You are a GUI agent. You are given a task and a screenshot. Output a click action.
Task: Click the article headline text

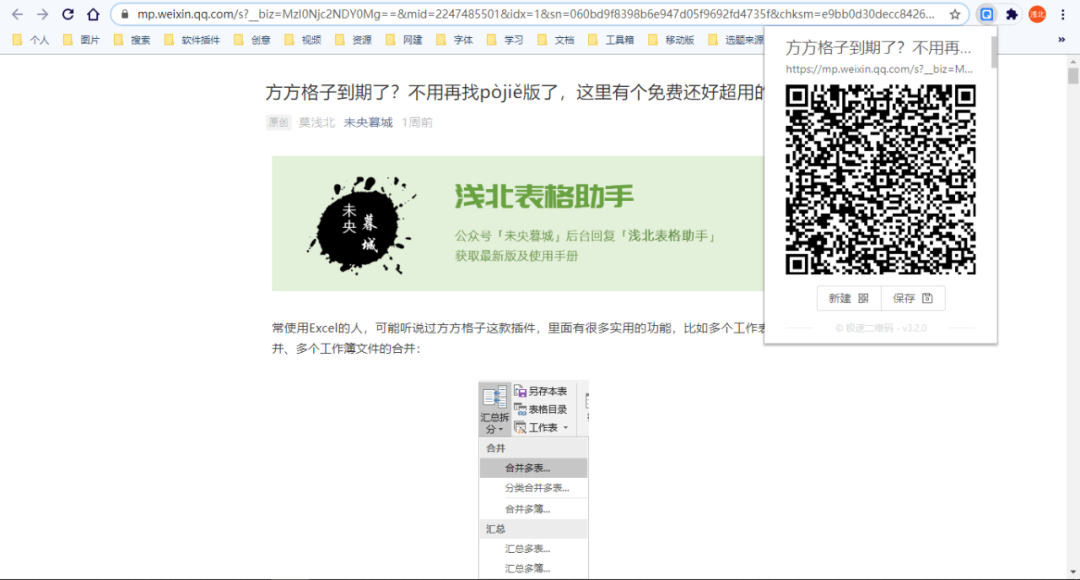pyautogui.click(x=515, y=92)
